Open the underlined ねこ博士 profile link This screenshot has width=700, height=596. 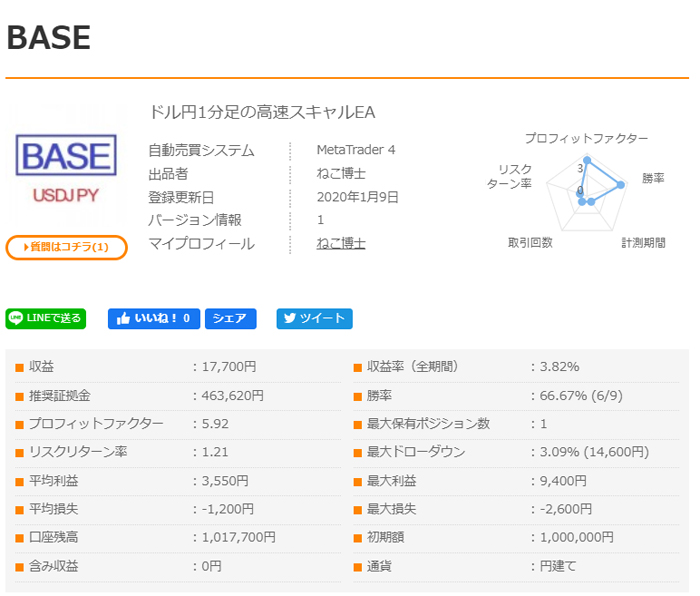pos(340,243)
